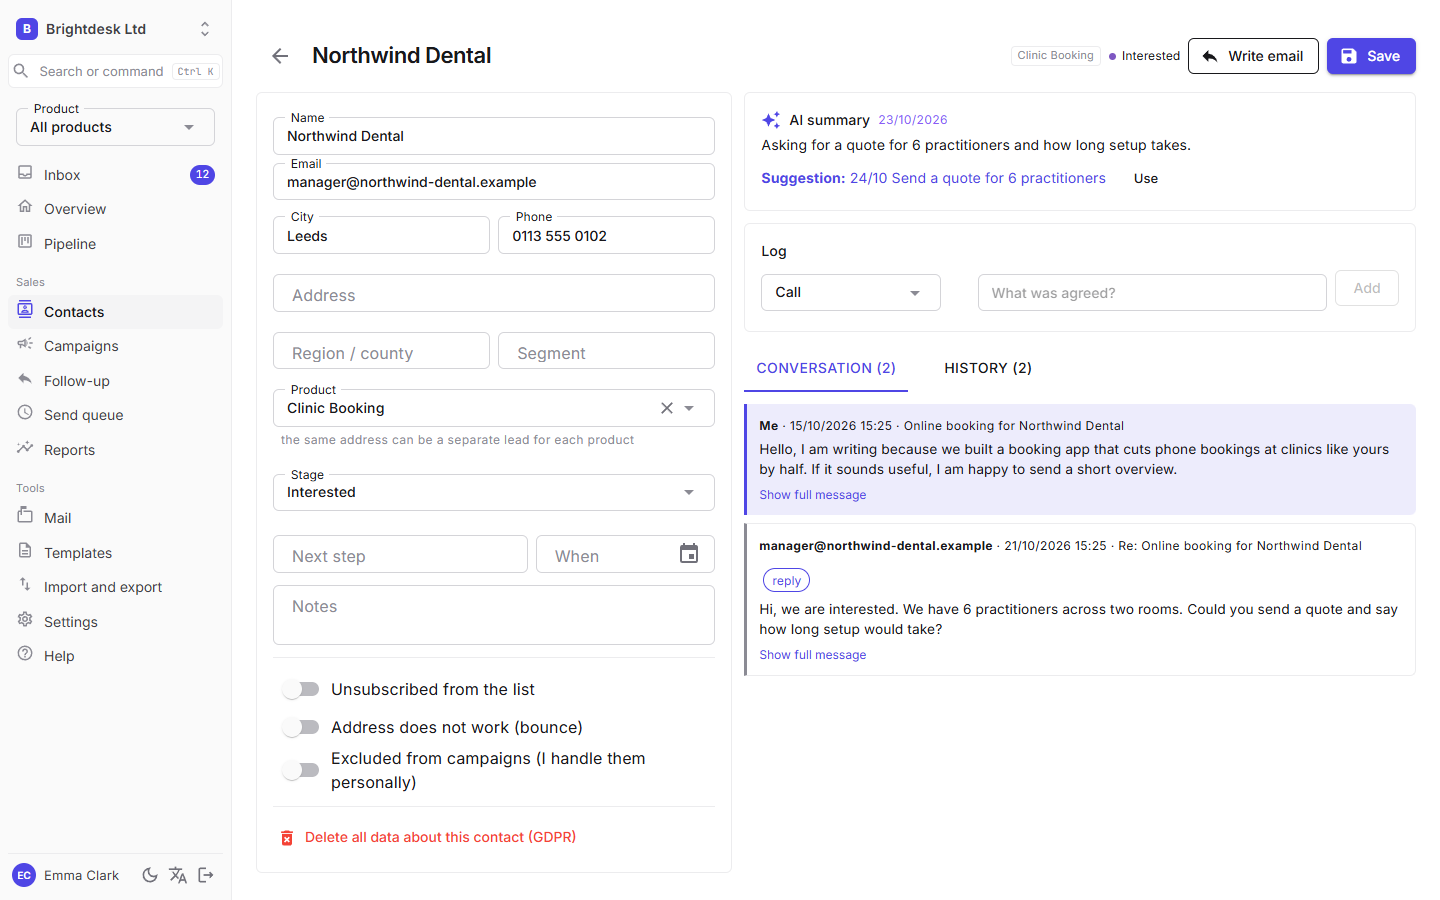Show full message from manager@northwind-dental.example
1440x900 pixels.
(x=813, y=655)
